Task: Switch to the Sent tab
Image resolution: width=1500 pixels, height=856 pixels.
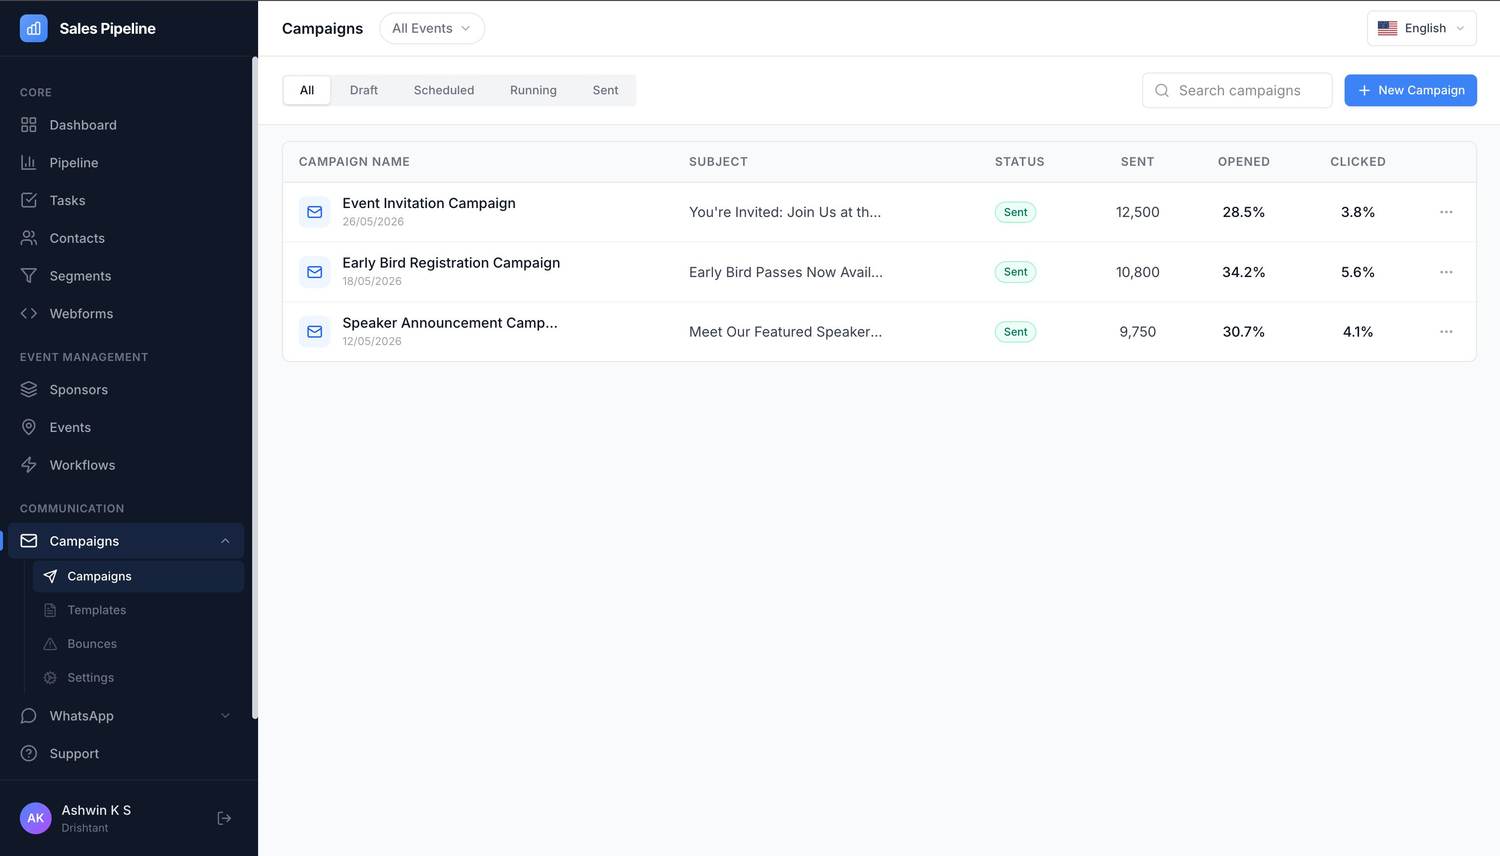Action: tap(605, 90)
